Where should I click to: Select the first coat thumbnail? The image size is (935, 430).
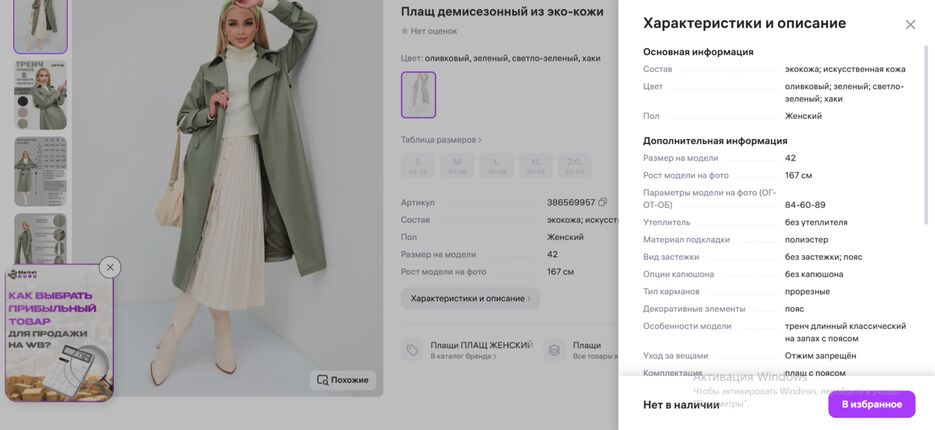41,25
